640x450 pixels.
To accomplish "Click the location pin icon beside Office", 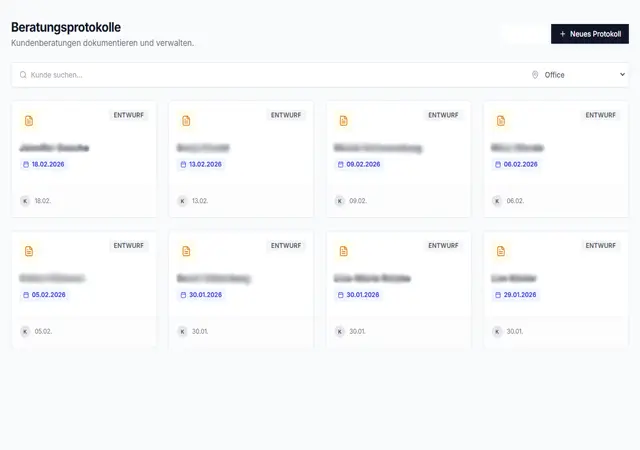I will click(x=535, y=75).
